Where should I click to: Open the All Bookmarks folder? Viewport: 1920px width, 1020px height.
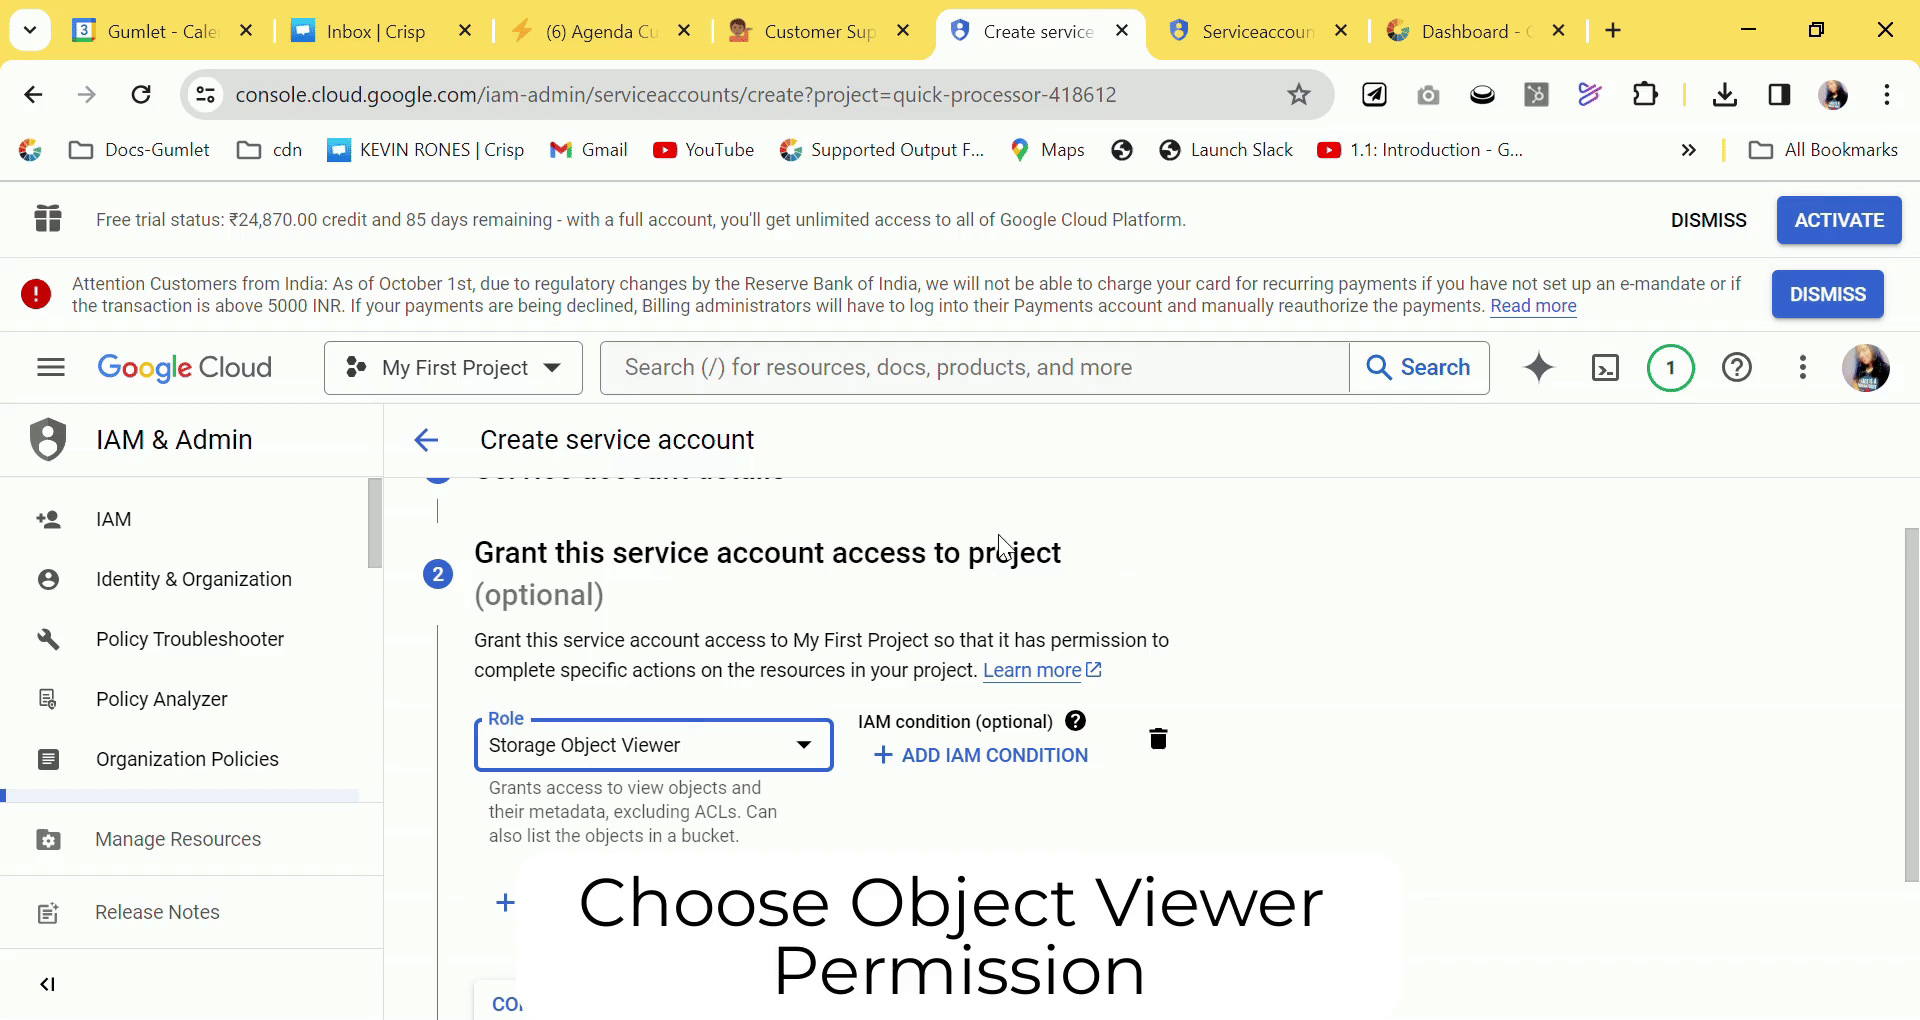tap(1823, 150)
